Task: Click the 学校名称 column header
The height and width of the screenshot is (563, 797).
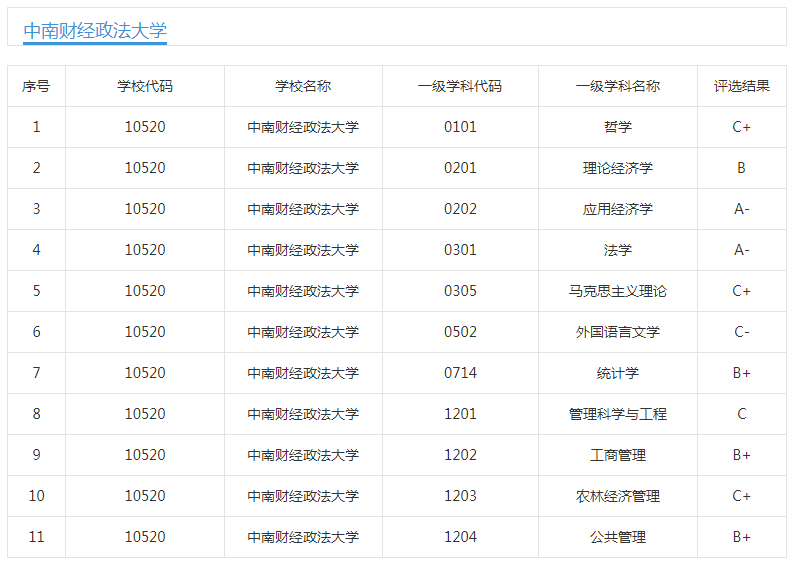Action: [x=303, y=86]
